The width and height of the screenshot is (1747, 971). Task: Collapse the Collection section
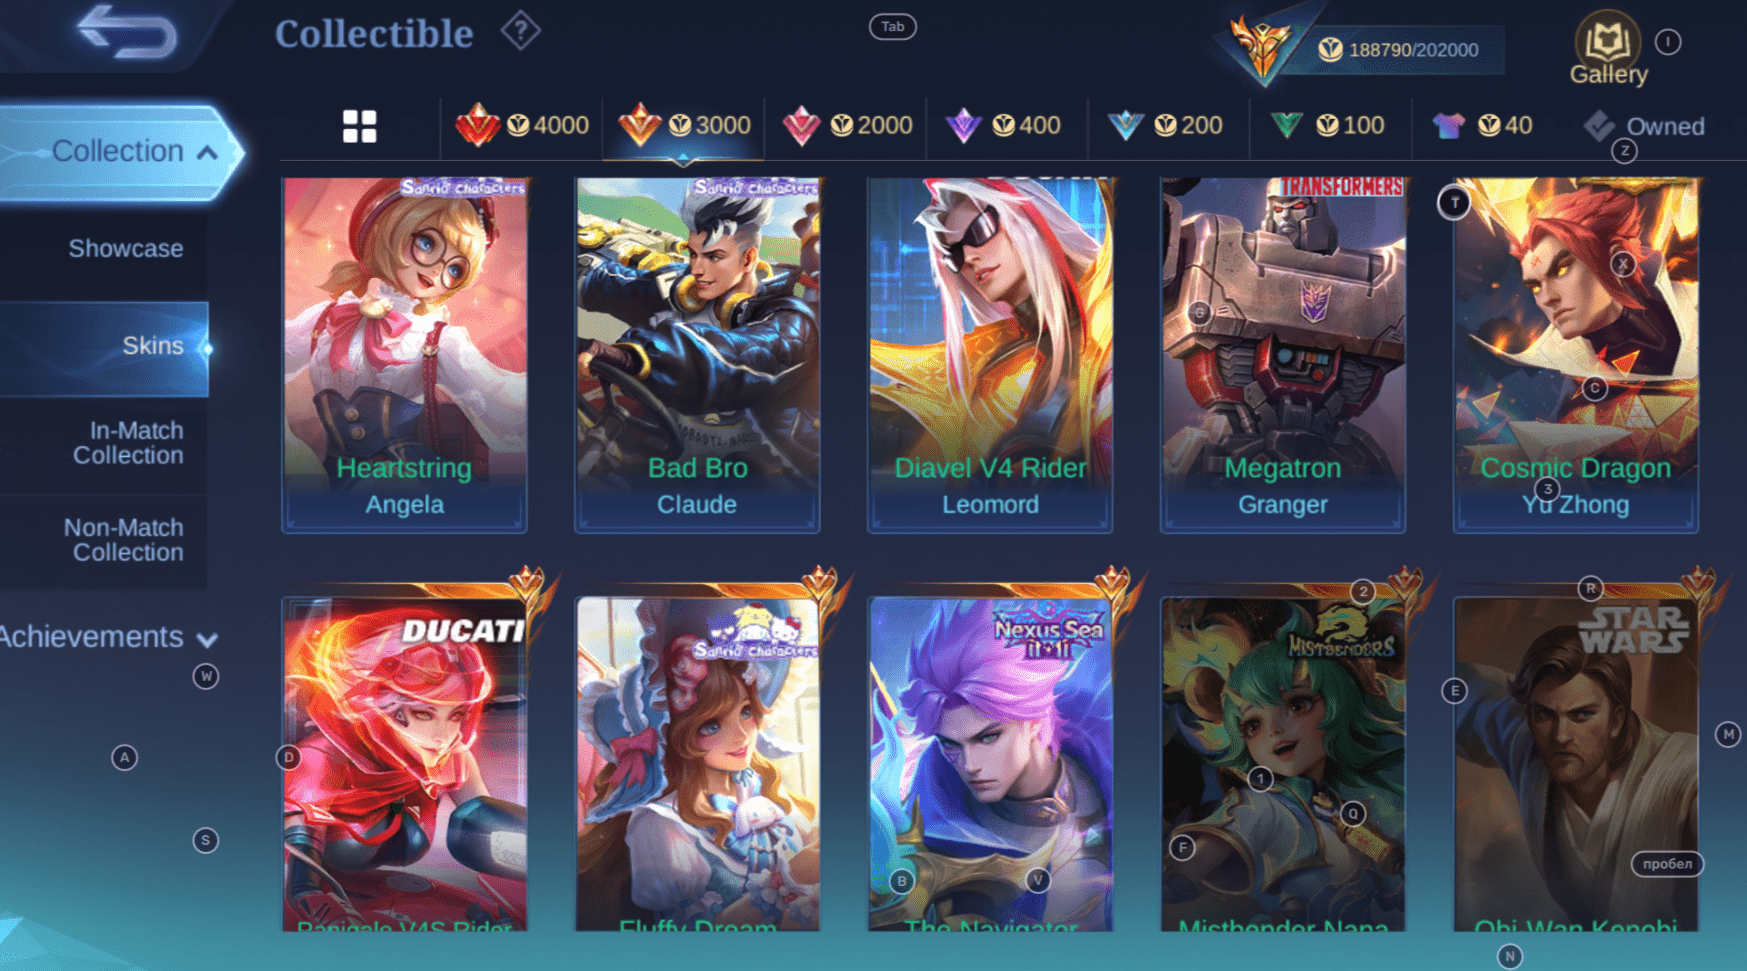click(x=208, y=152)
